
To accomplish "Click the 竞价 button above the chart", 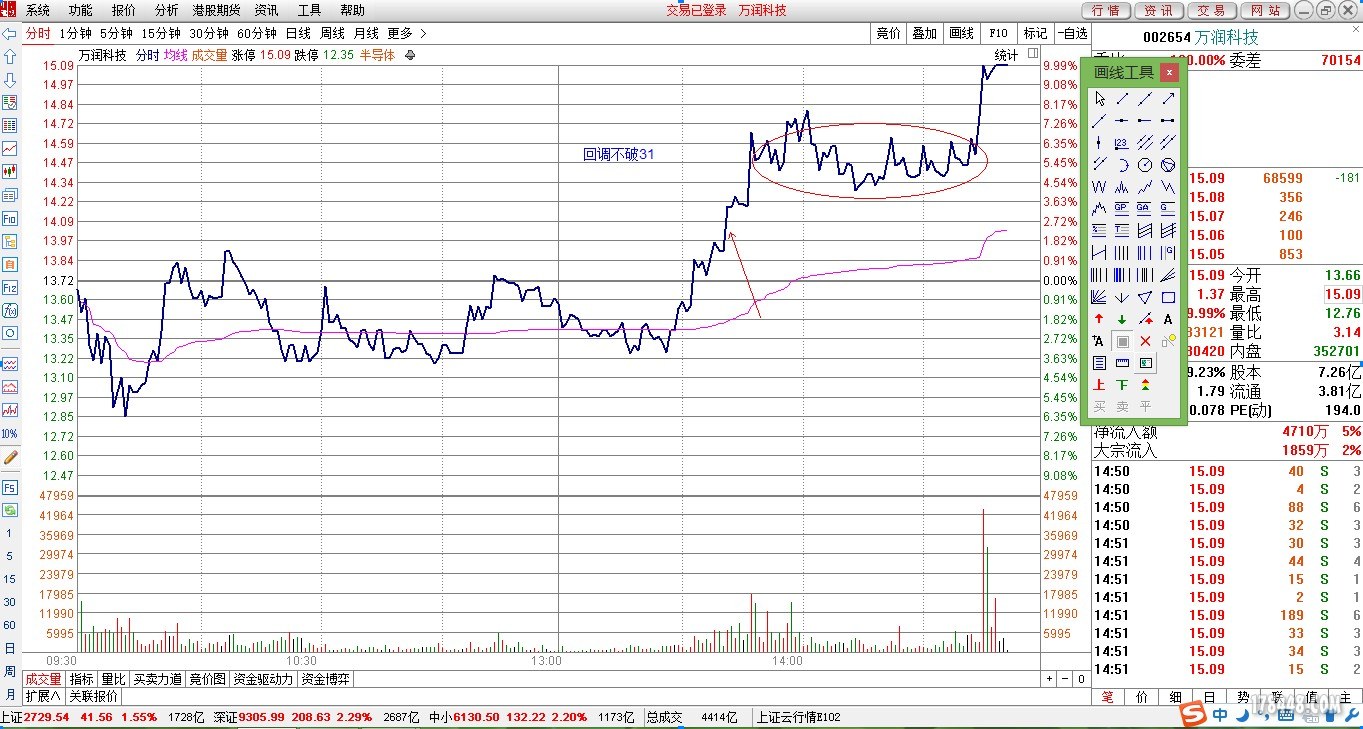I will point(888,33).
